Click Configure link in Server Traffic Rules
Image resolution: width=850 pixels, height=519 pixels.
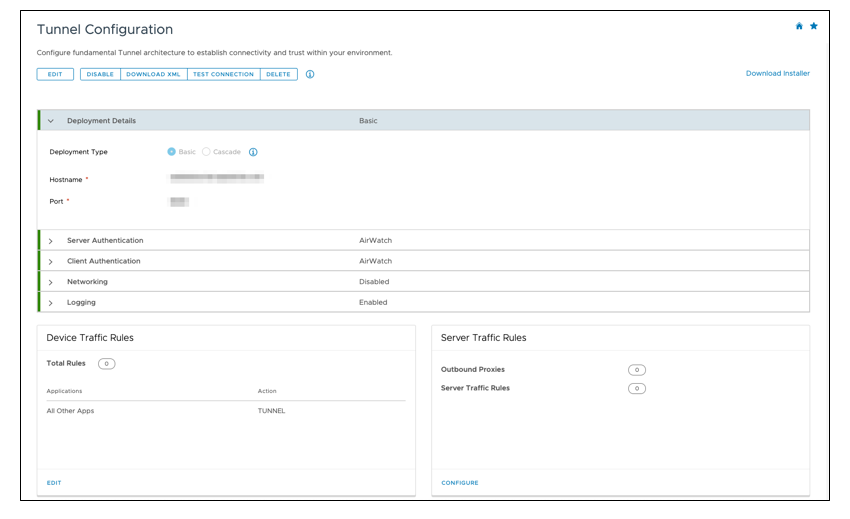[460, 483]
